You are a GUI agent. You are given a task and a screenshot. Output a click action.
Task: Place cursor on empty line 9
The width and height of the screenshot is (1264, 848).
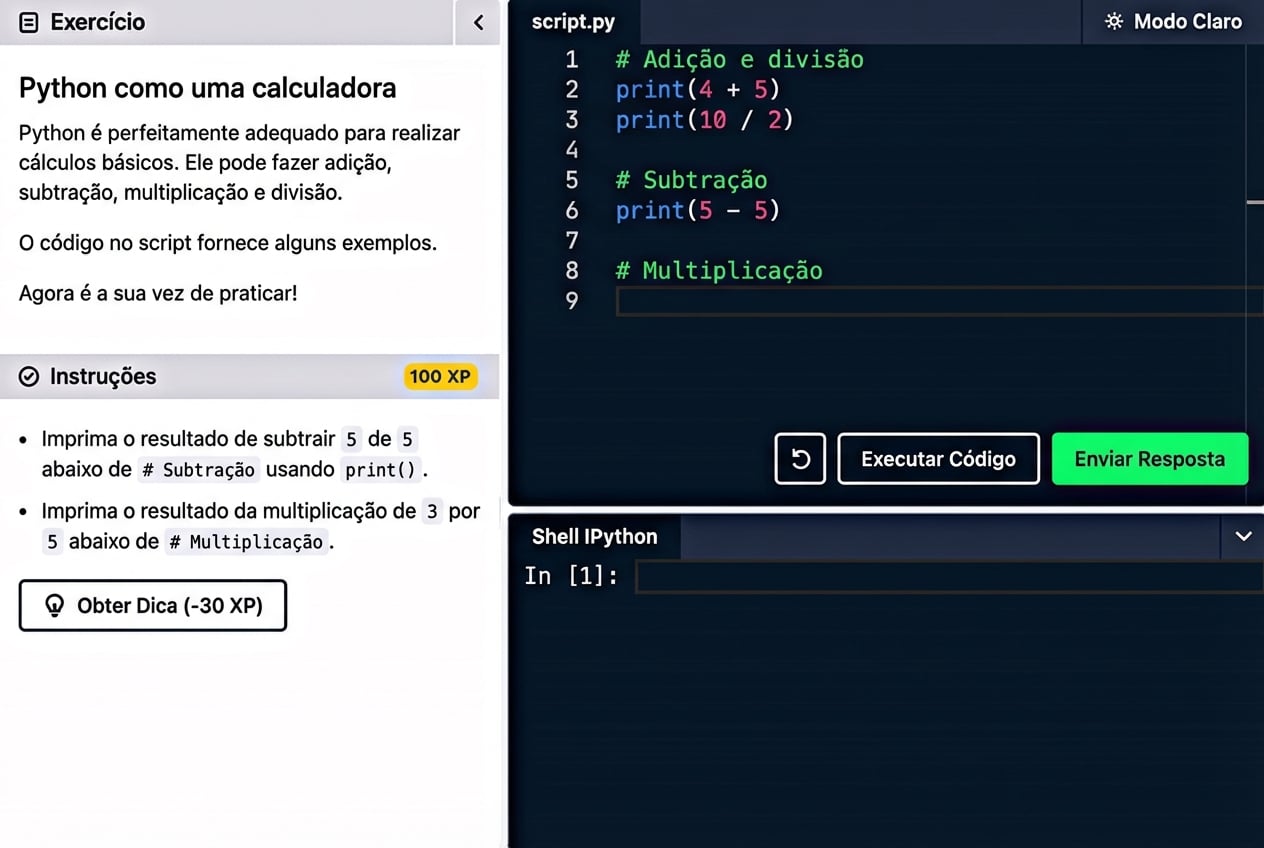(x=940, y=301)
